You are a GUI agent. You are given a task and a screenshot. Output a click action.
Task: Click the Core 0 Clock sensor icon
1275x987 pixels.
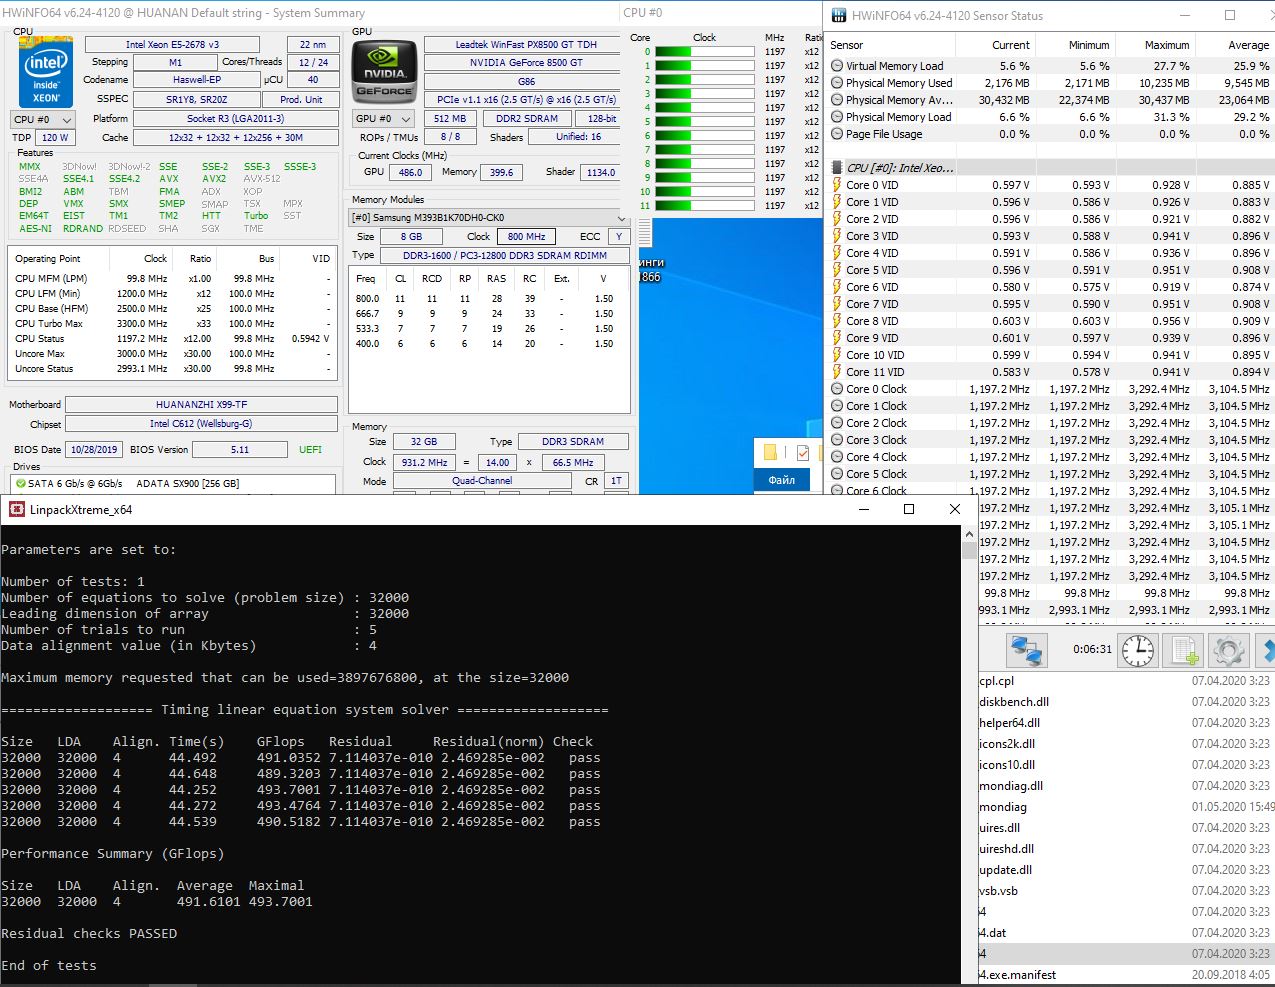click(837, 389)
